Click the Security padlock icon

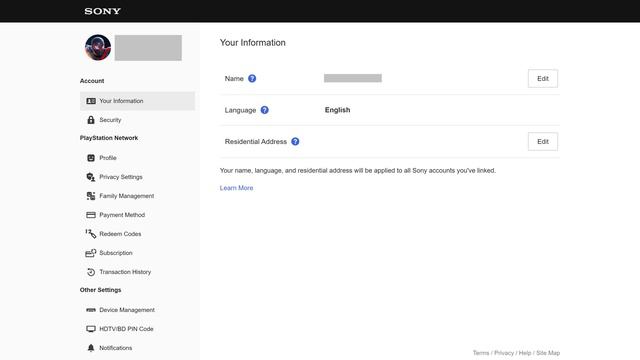tap(91, 120)
